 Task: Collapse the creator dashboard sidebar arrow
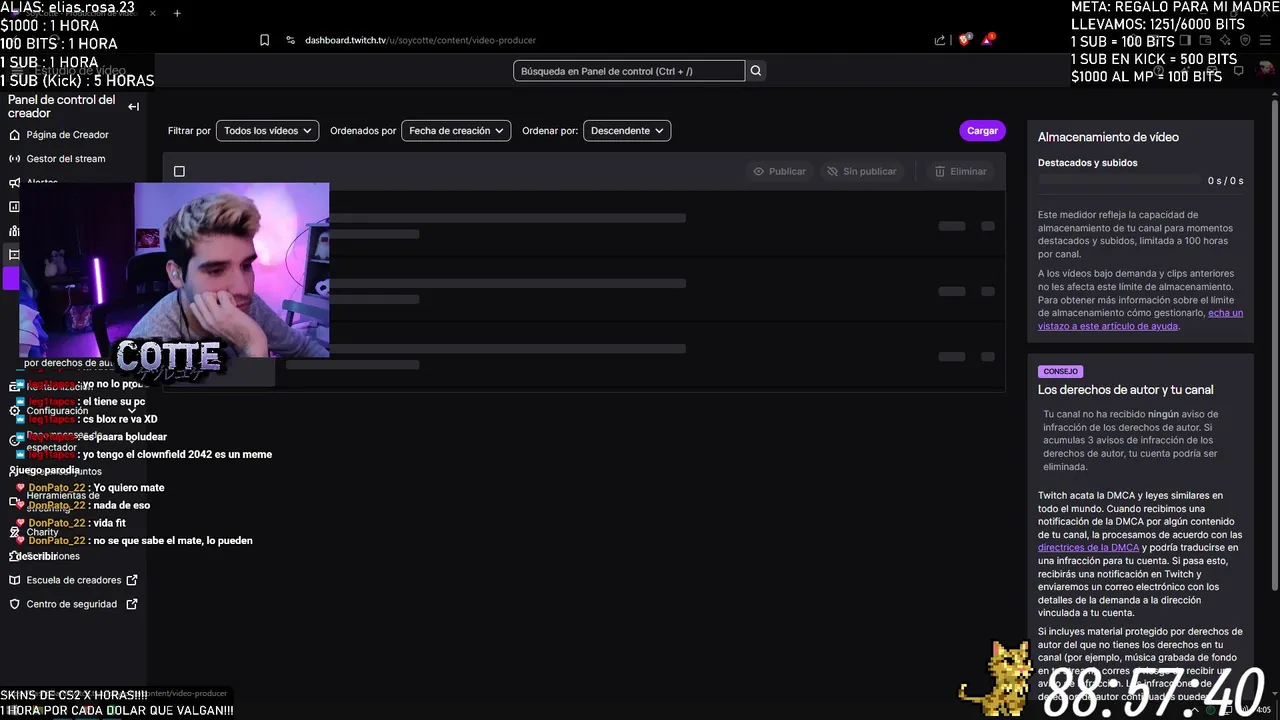click(133, 106)
